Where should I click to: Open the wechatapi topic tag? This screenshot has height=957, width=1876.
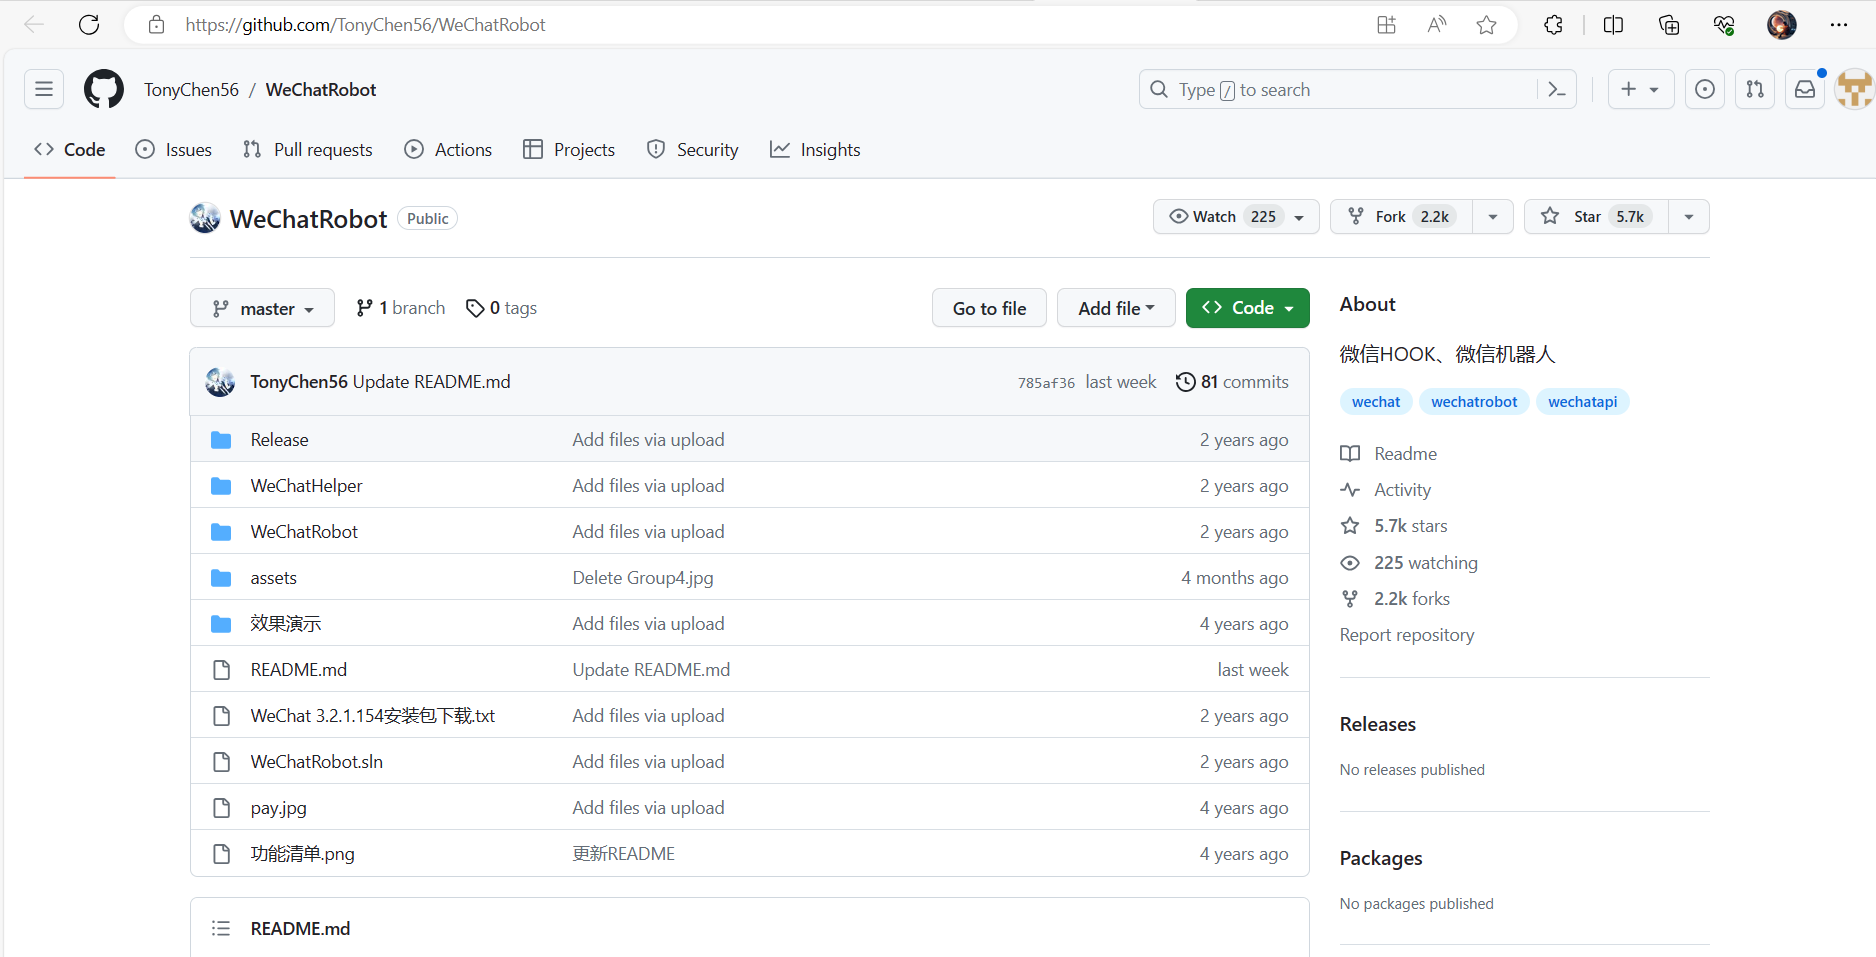pyautogui.click(x=1582, y=402)
